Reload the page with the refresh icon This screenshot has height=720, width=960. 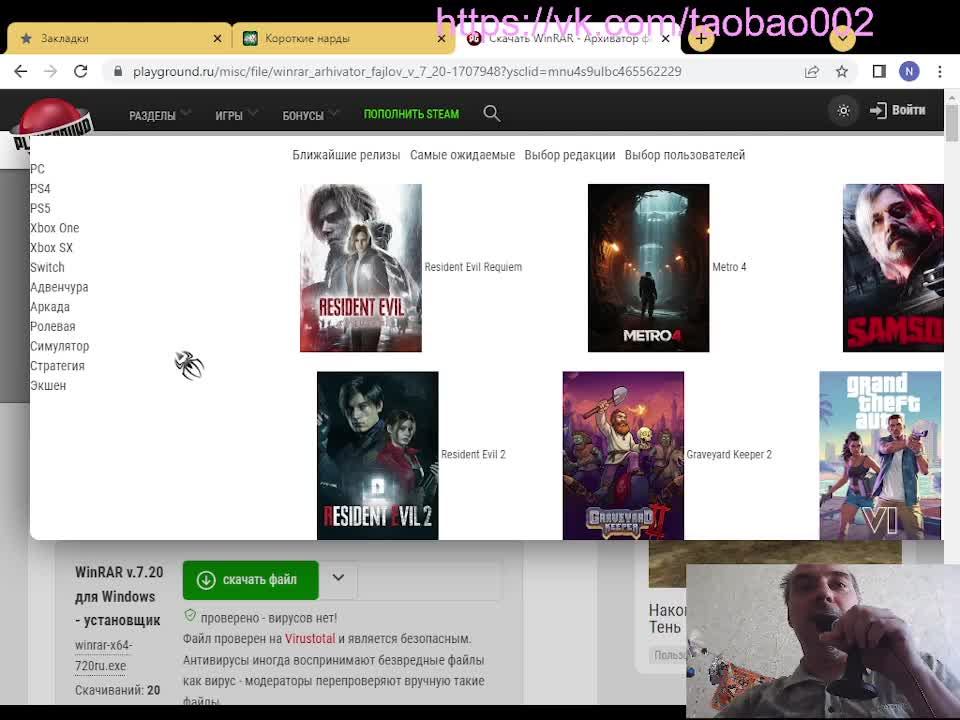pos(80,72)
